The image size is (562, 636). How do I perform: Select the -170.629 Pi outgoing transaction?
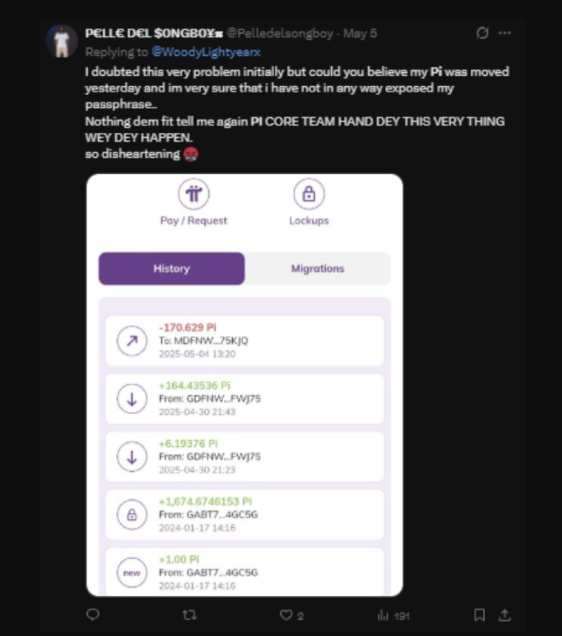coord(245,341)
